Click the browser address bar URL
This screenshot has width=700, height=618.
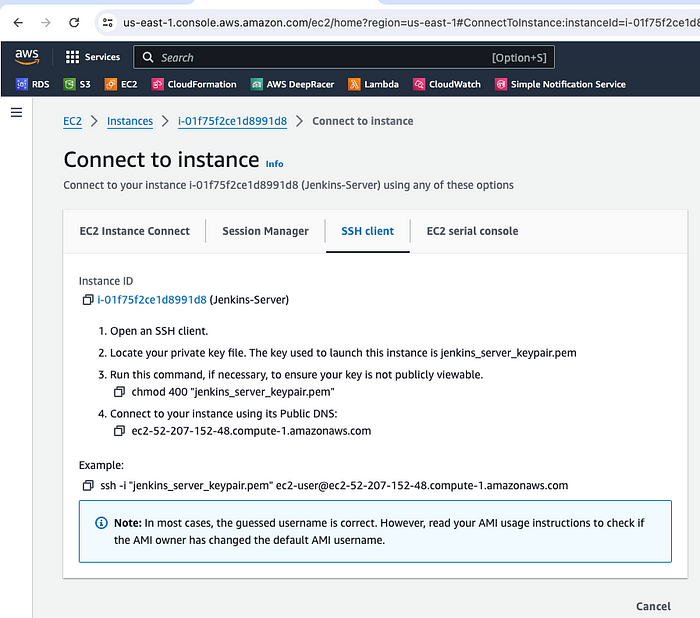pyautogui.click(x=411, y=22)
